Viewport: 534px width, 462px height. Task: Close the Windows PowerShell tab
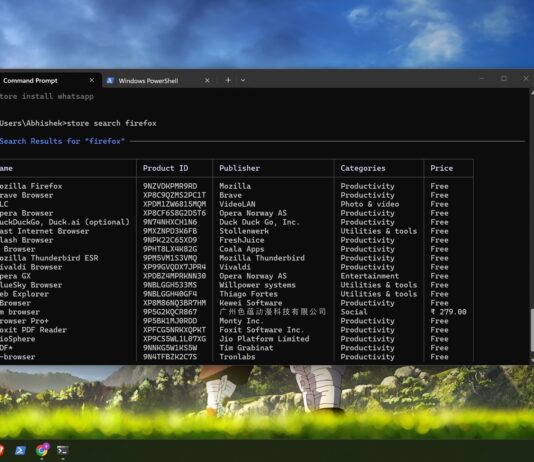coord(207,80)
